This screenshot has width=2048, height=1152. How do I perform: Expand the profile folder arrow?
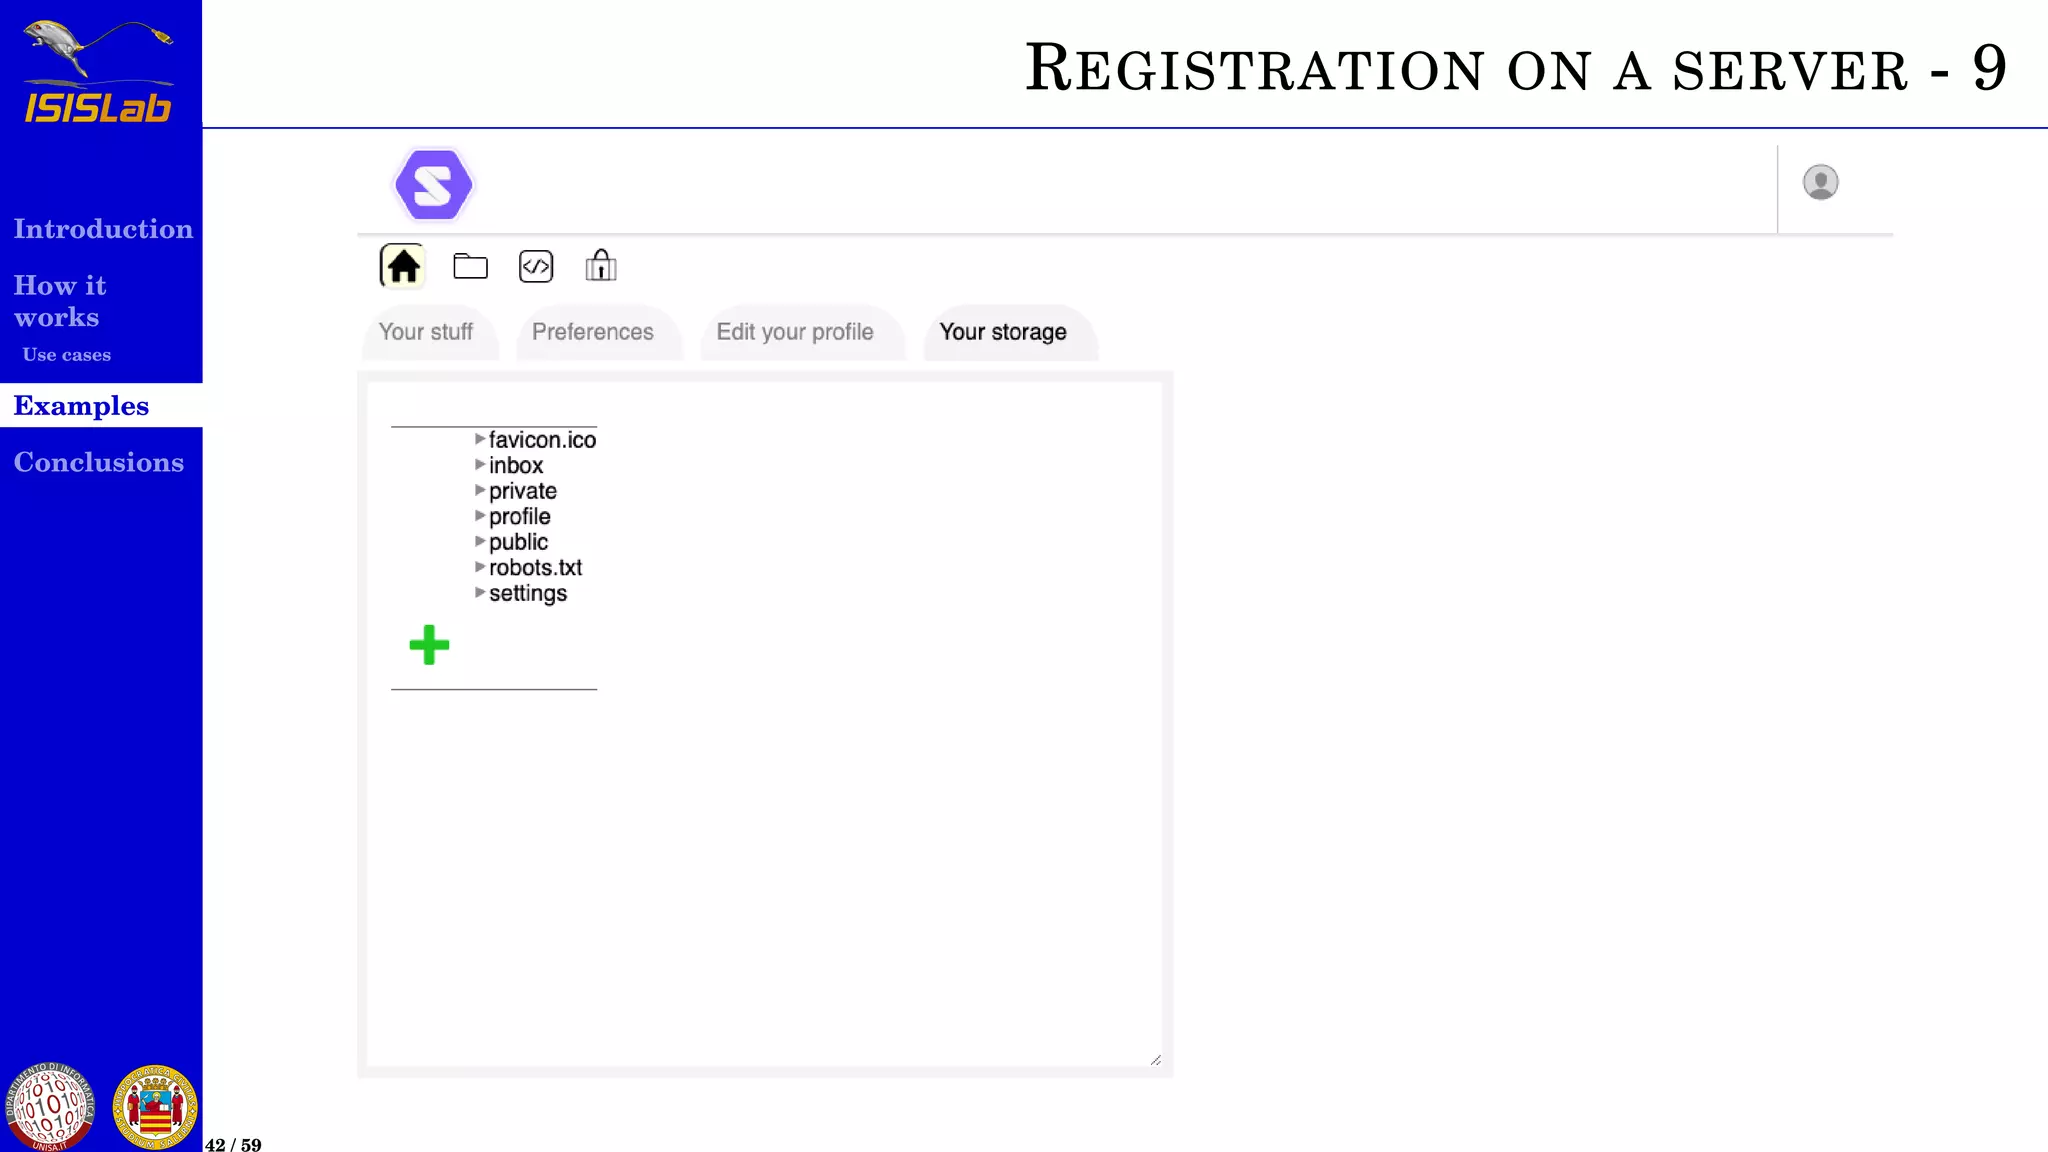480,516
